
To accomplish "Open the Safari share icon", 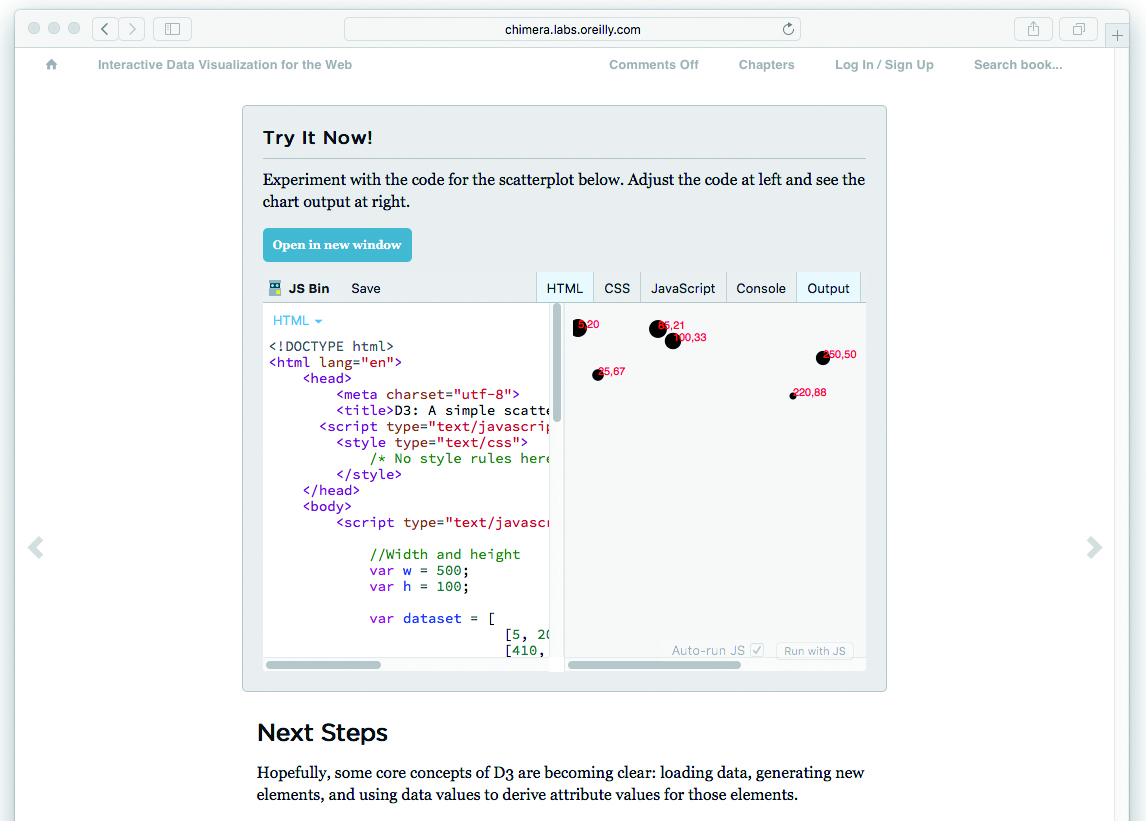I will [1033, 29].
